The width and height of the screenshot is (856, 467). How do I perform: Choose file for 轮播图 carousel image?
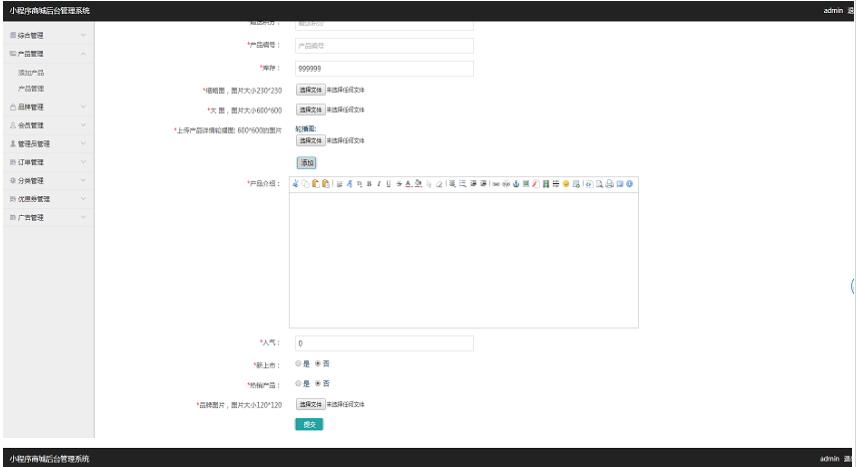(x=311, y=140)
